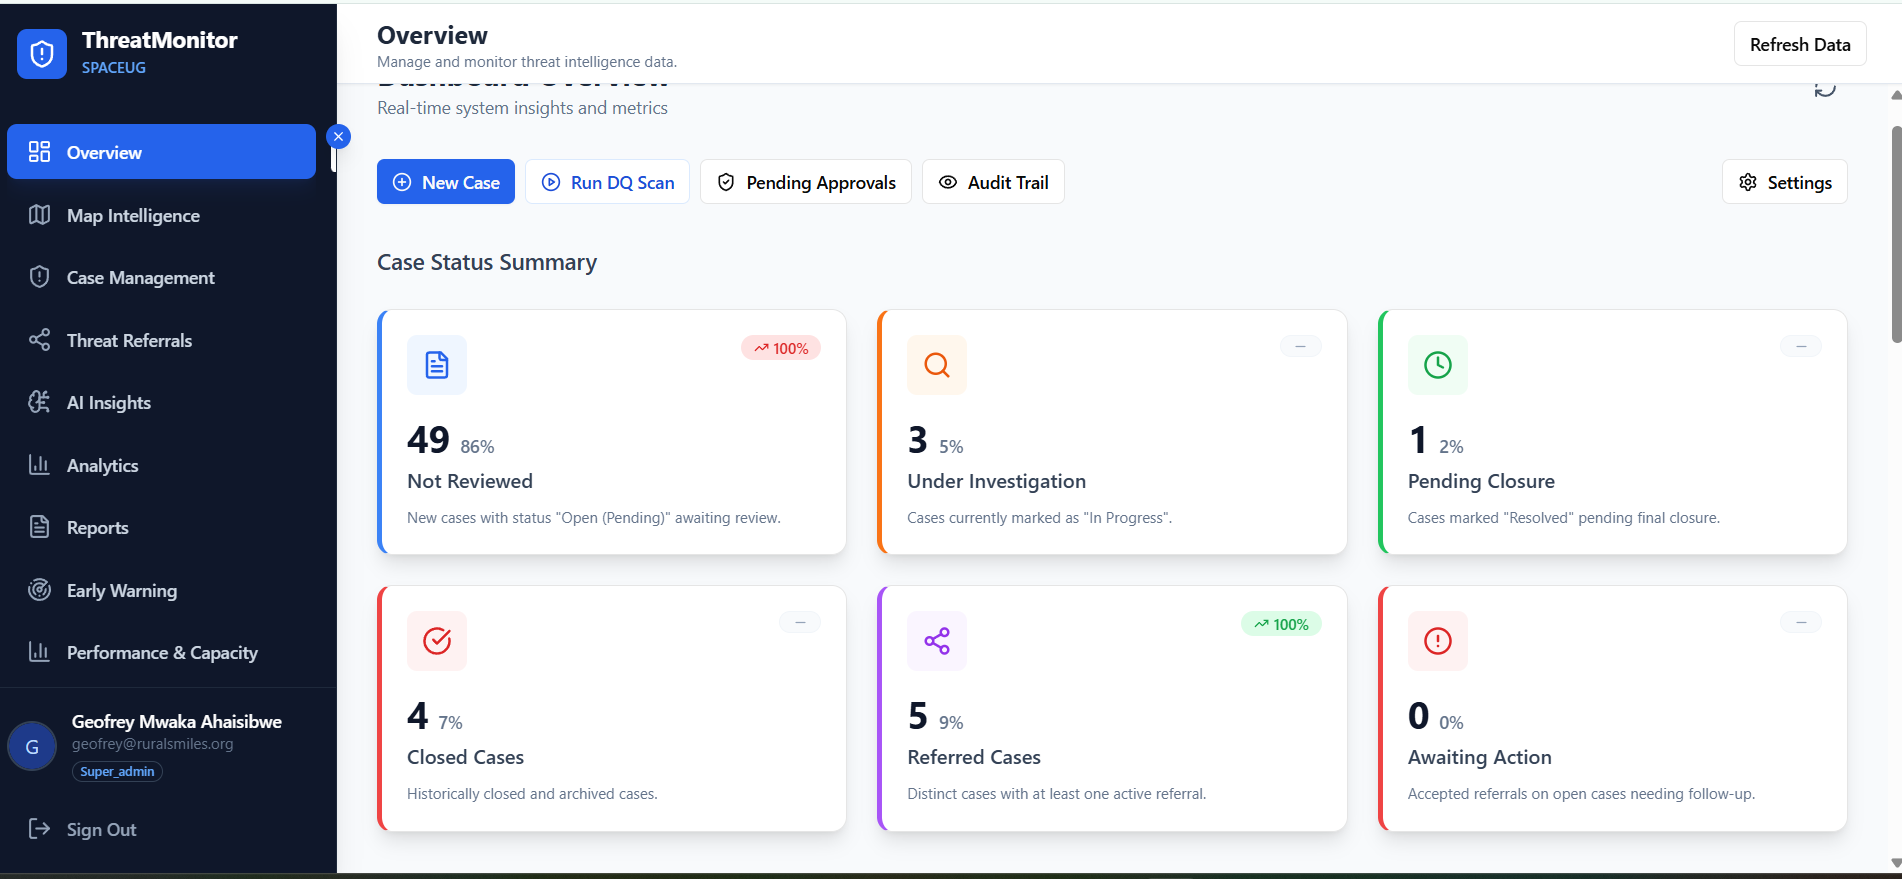
Task: Open Pending Approvals
Action: (x=805, y=182)
